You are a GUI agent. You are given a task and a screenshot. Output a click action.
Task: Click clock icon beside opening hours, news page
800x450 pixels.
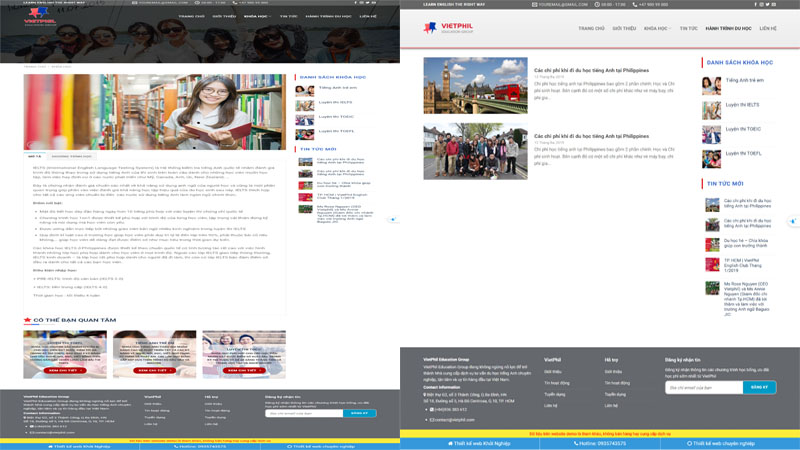click(597, 4)
